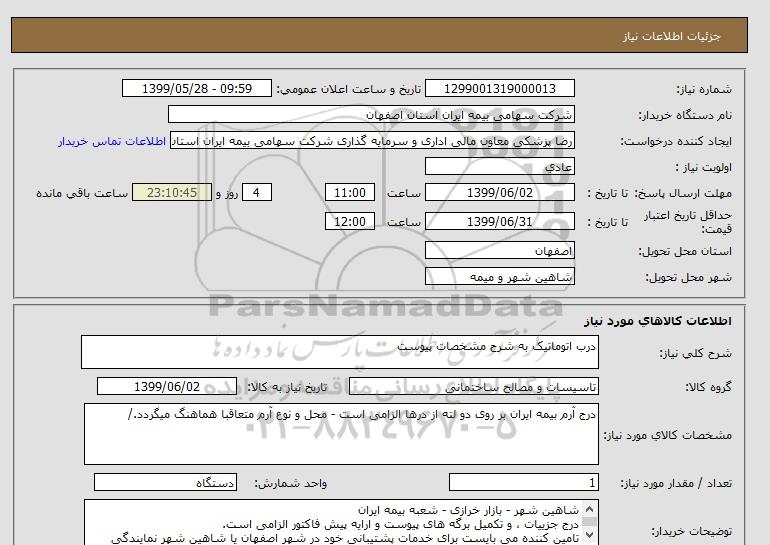Select the buyer organization name field
This screenshot has height=545, width=770.
(x=371, y=115)
